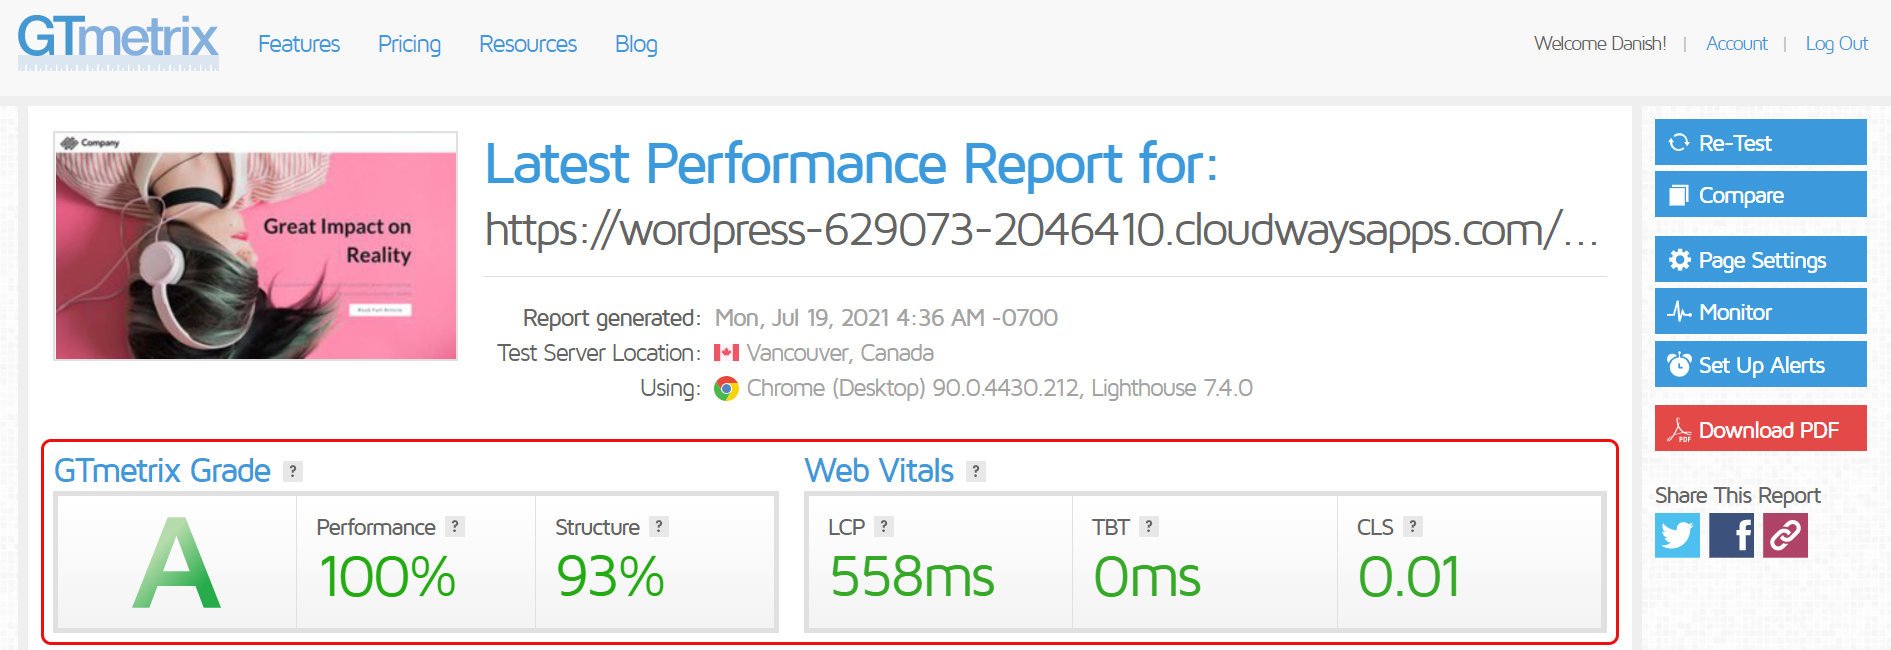
Task: Open the Resources menu
Action: (x=528, y=44)
